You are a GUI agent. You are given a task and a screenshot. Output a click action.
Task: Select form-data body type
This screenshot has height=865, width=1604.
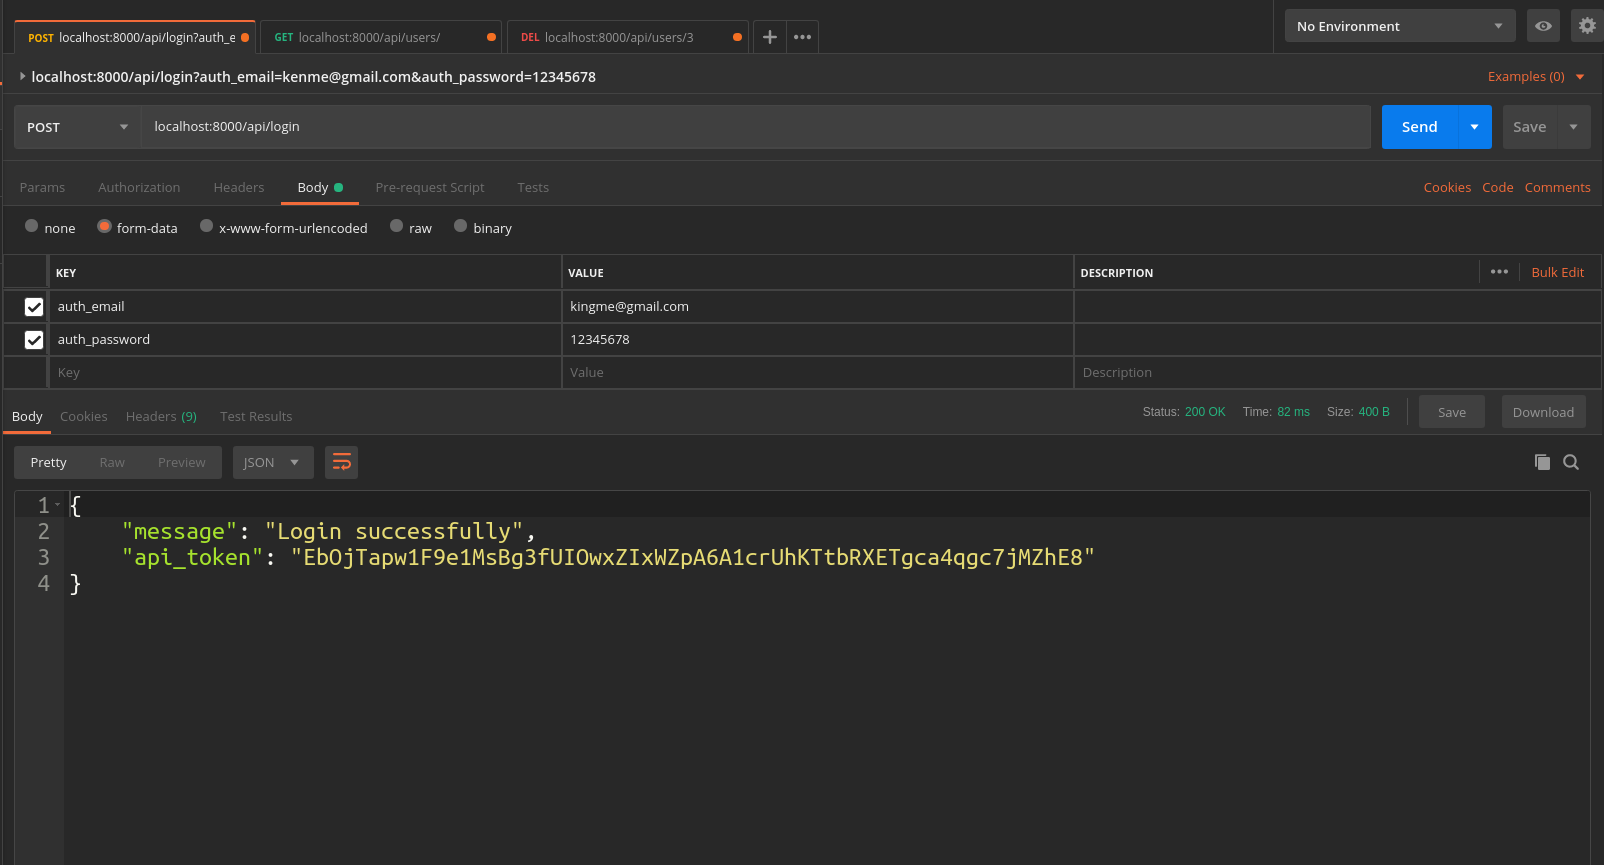(x=104, y=226)
